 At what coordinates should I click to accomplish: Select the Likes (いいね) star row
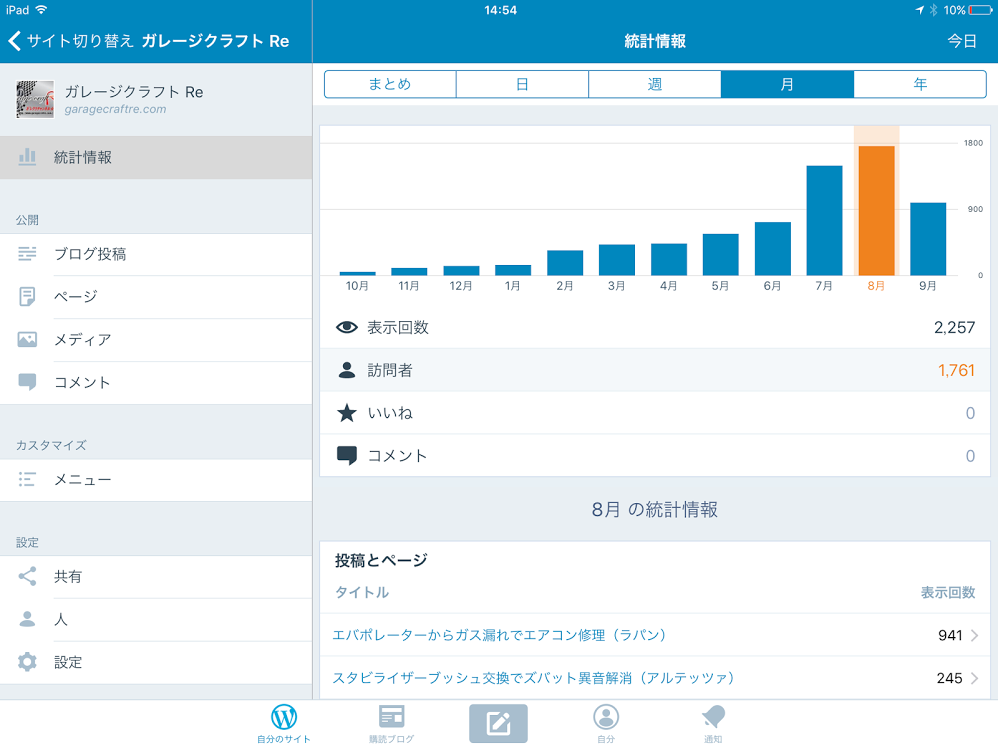coord(655,413)
